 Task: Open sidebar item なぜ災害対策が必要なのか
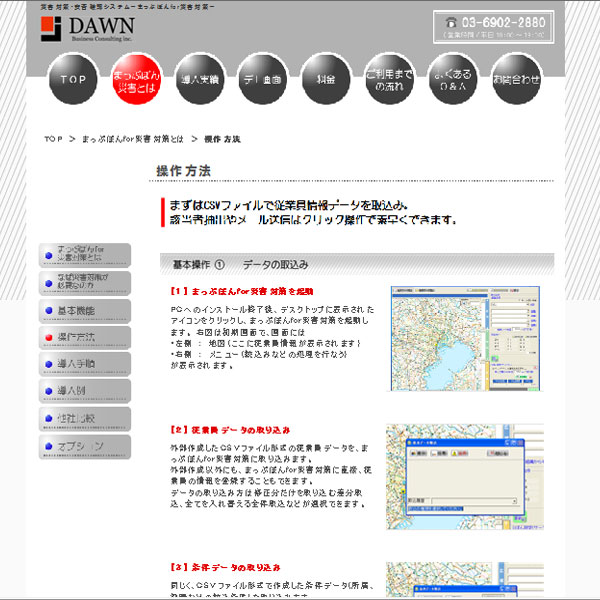coord(85,283)
